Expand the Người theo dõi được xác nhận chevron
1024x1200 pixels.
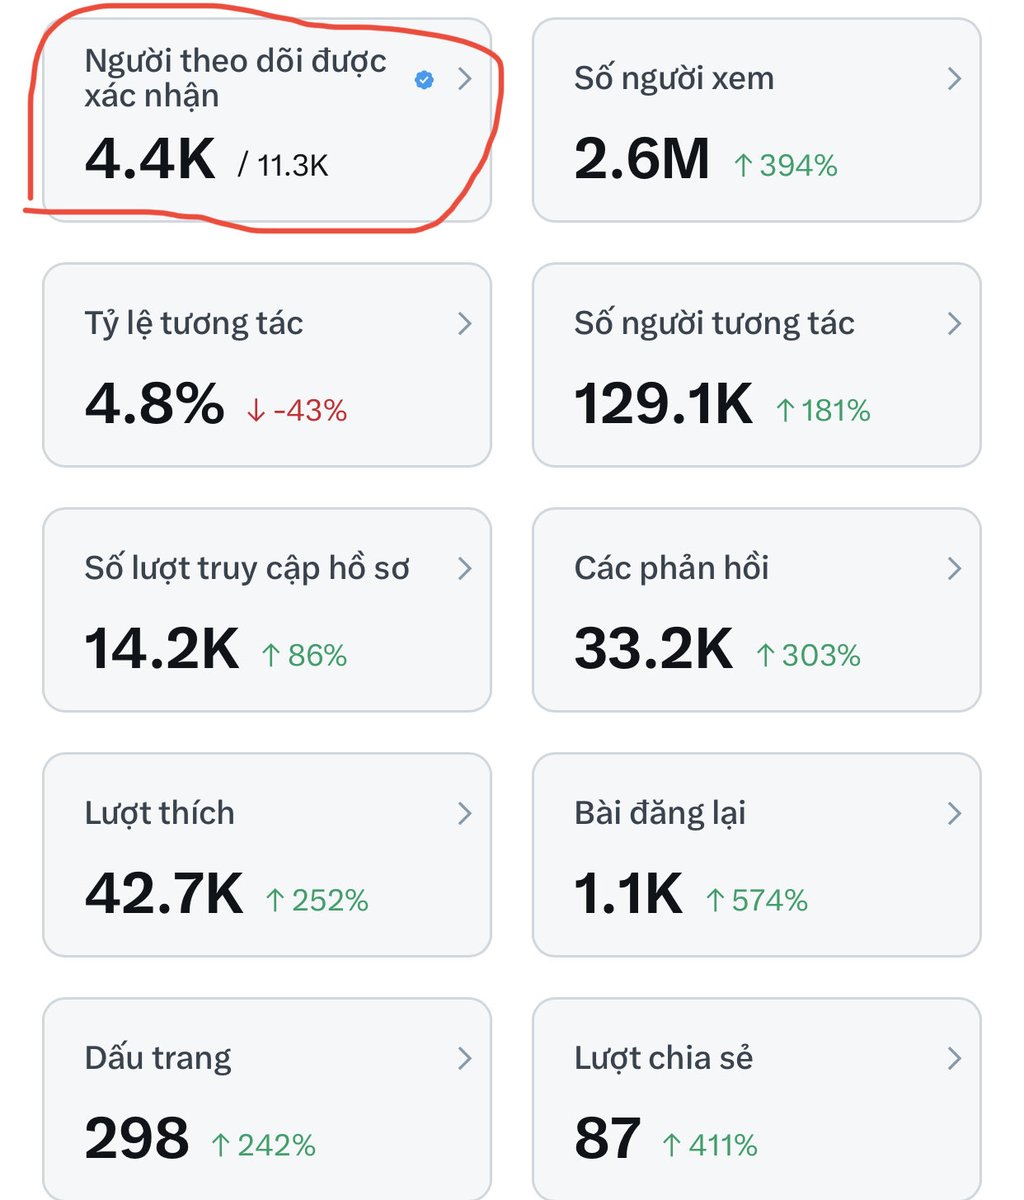[464, 79]
